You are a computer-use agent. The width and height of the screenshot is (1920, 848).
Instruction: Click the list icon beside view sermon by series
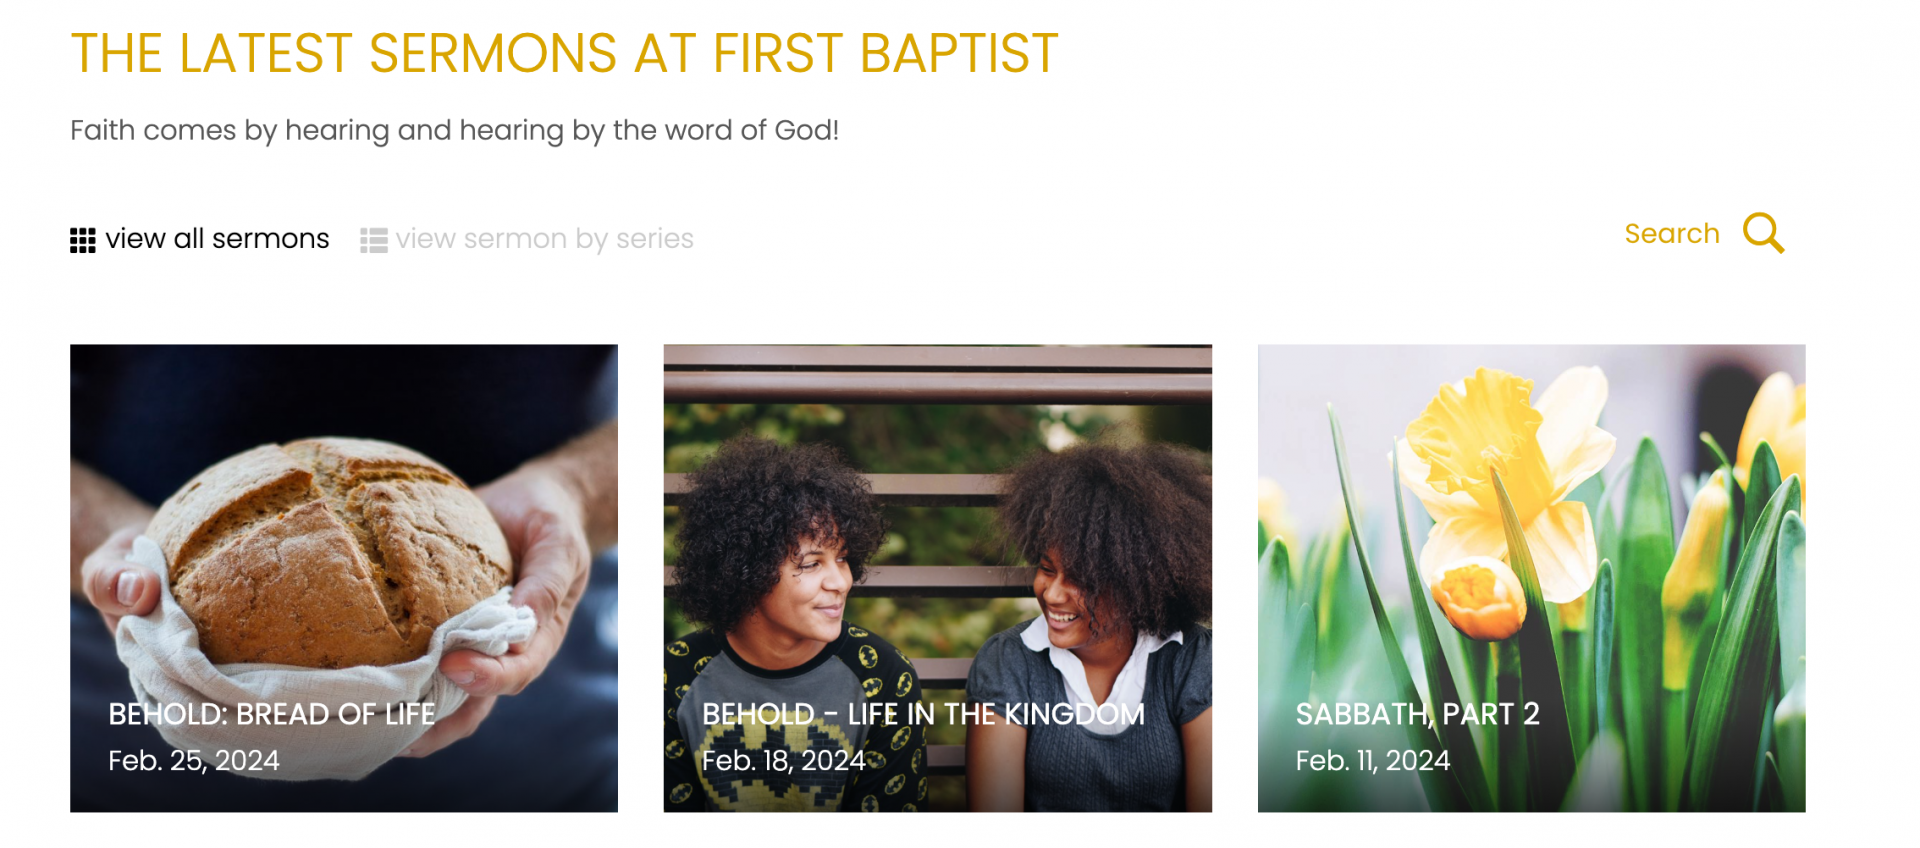371,239
